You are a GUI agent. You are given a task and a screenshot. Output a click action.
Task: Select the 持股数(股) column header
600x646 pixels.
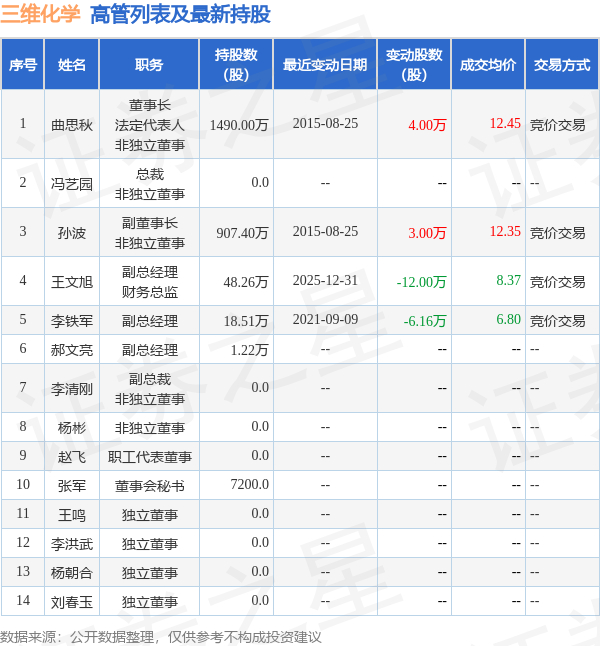pyautogui.click(x=236, y=65)
